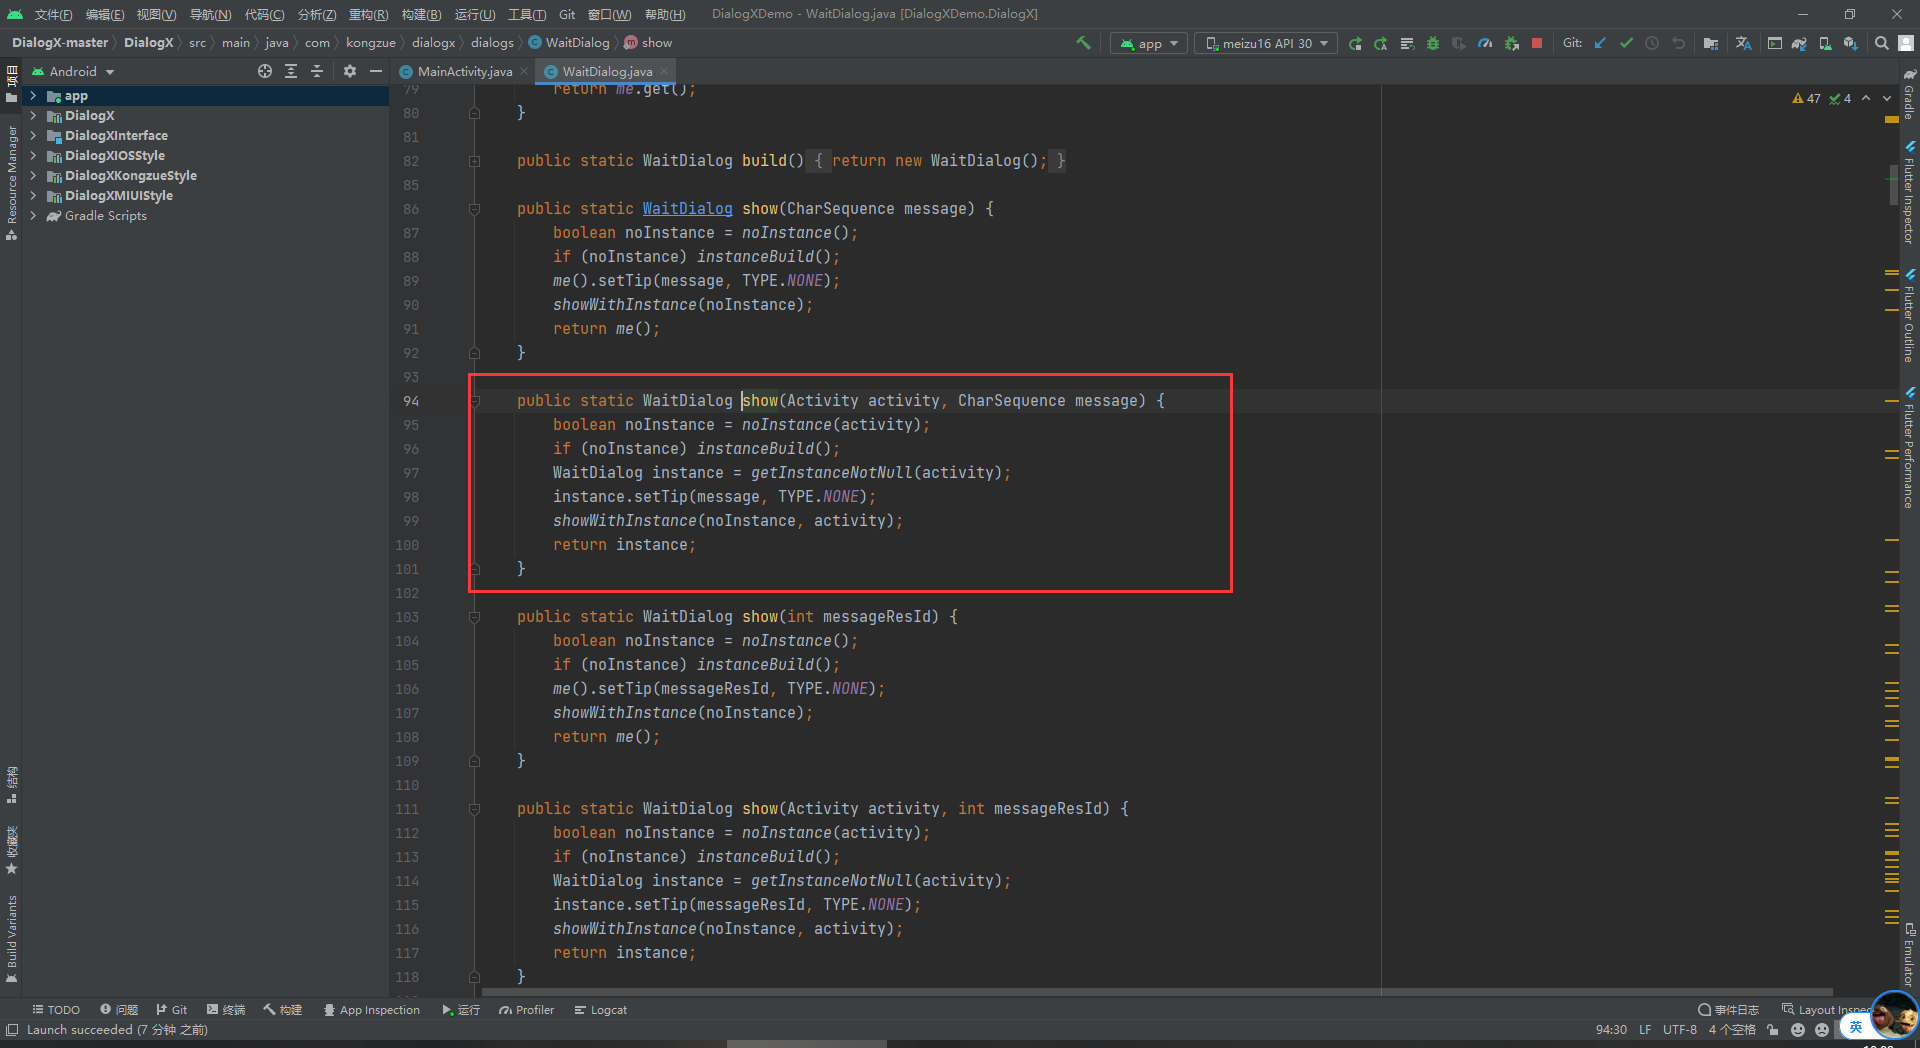Open project panel settings gear

(349, 71)
